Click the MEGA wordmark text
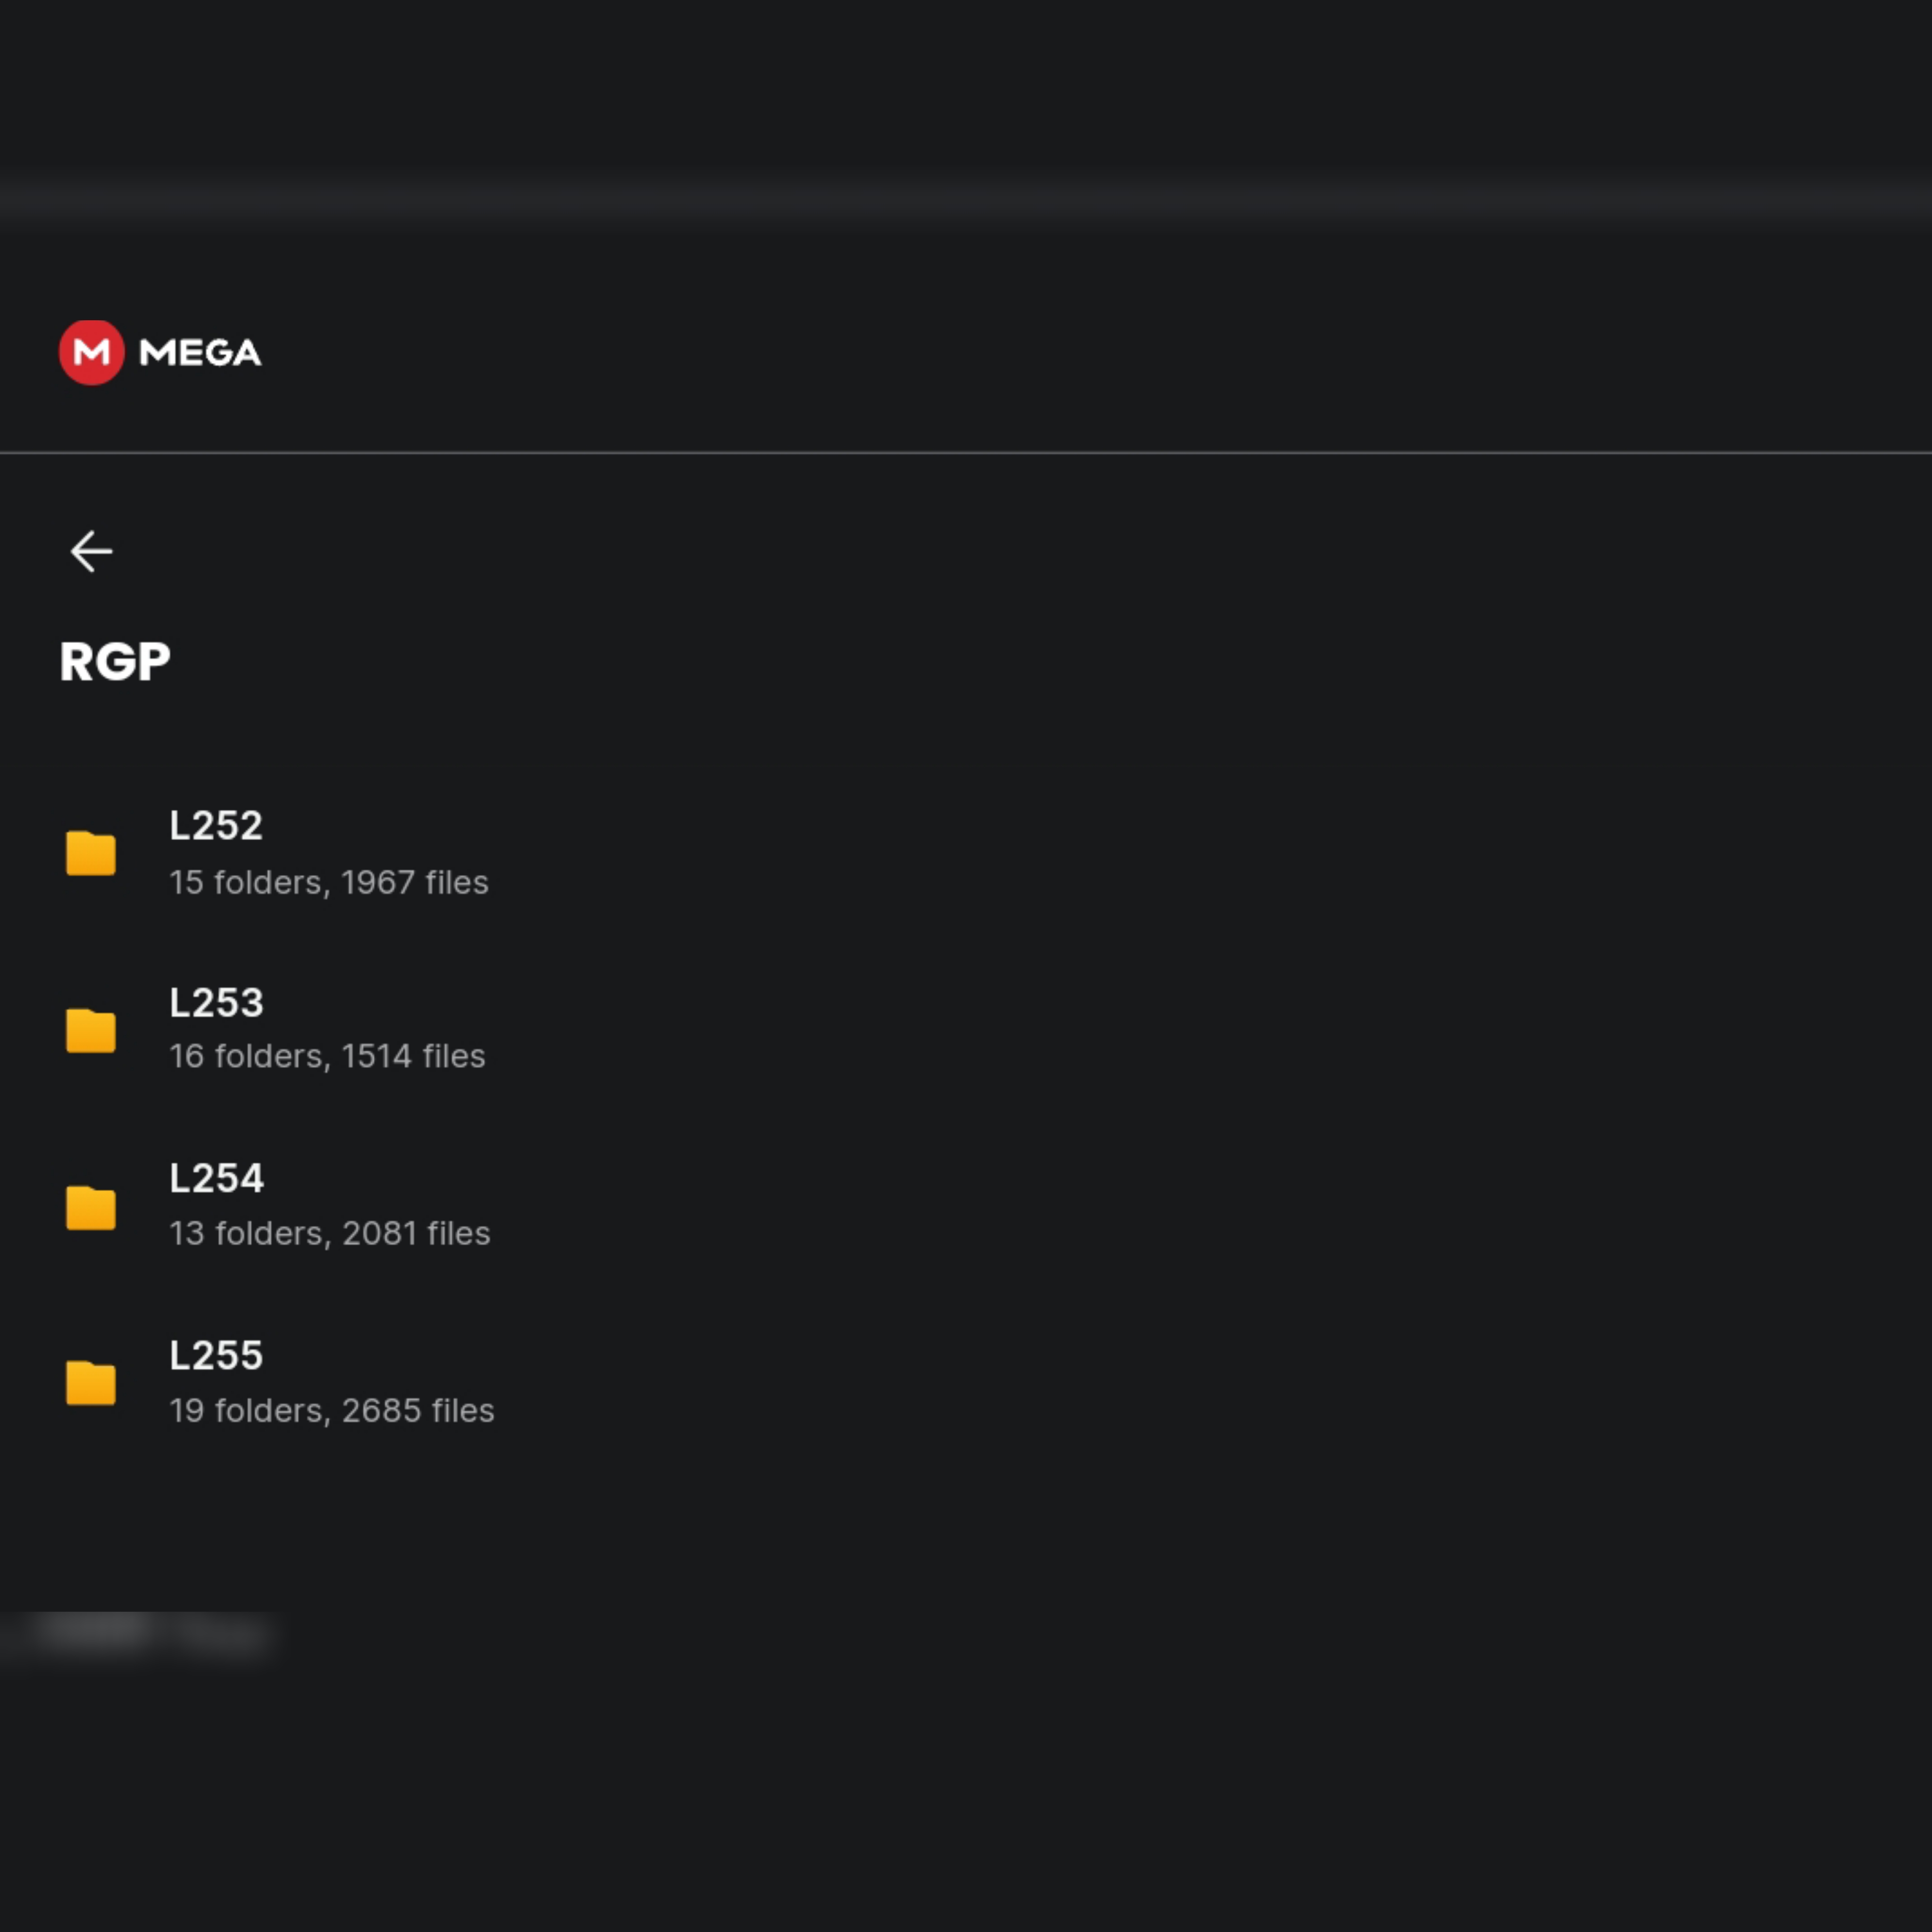 [x=200, y=352]
